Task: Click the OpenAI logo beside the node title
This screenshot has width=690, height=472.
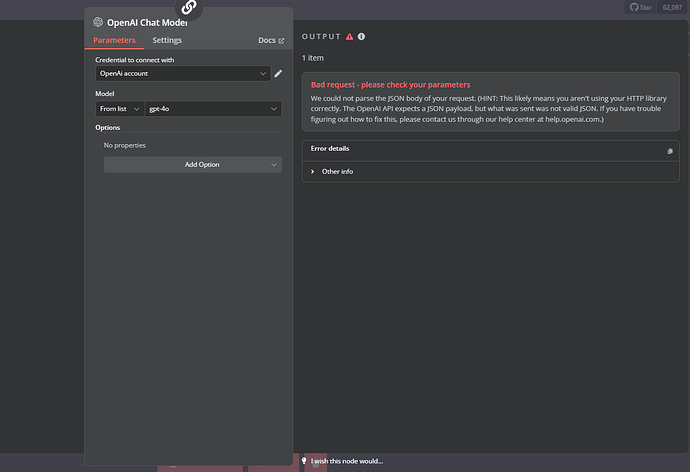Action: coord(98,22)
